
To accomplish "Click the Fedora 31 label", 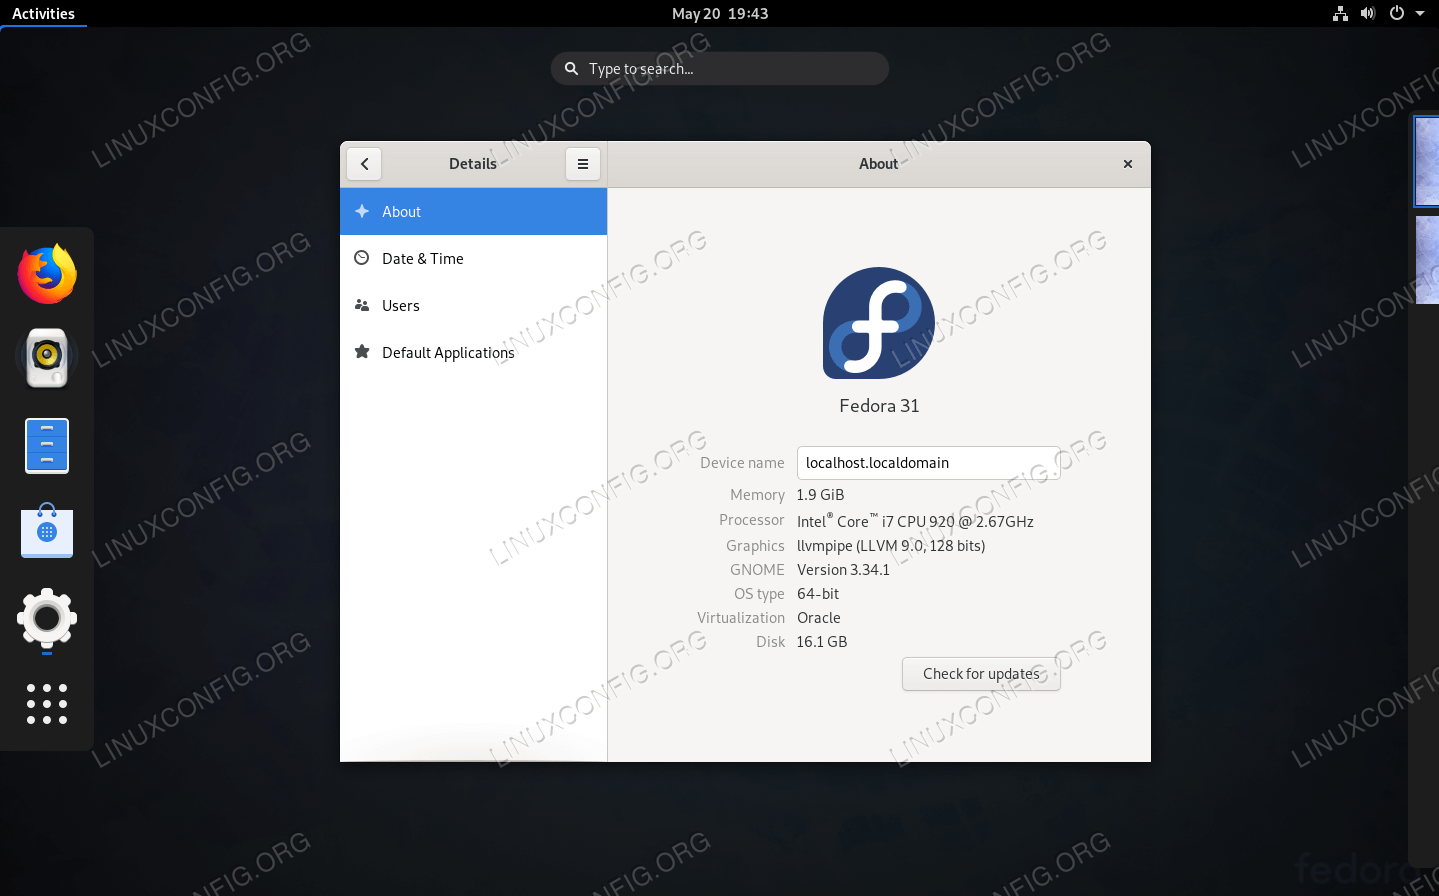I will pos(879,405).
